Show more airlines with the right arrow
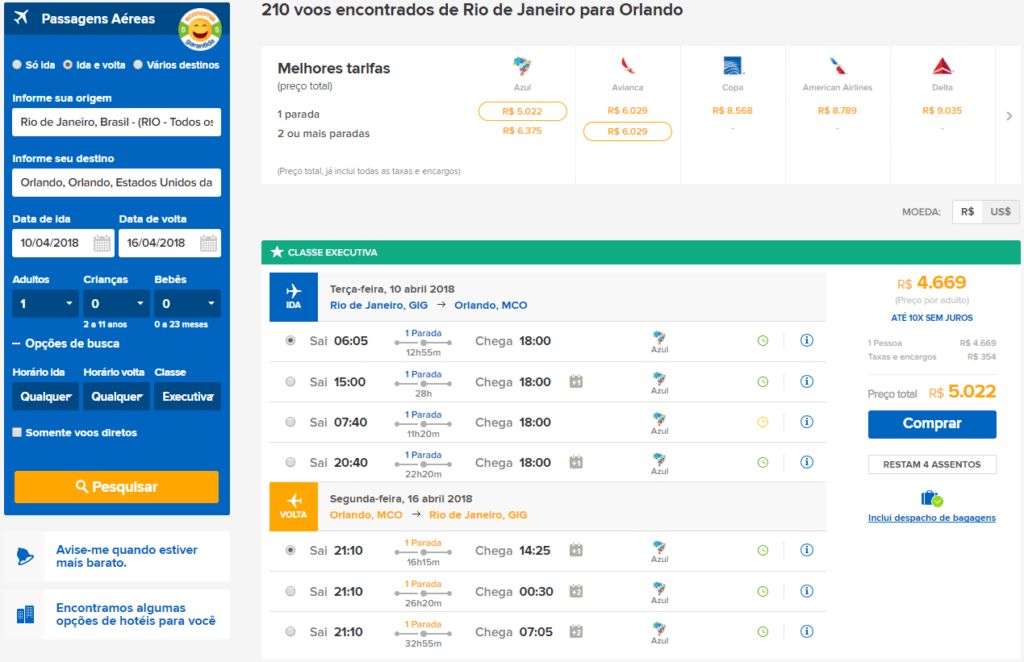This screenshot has width=1024, height=662. point(1009,116)
